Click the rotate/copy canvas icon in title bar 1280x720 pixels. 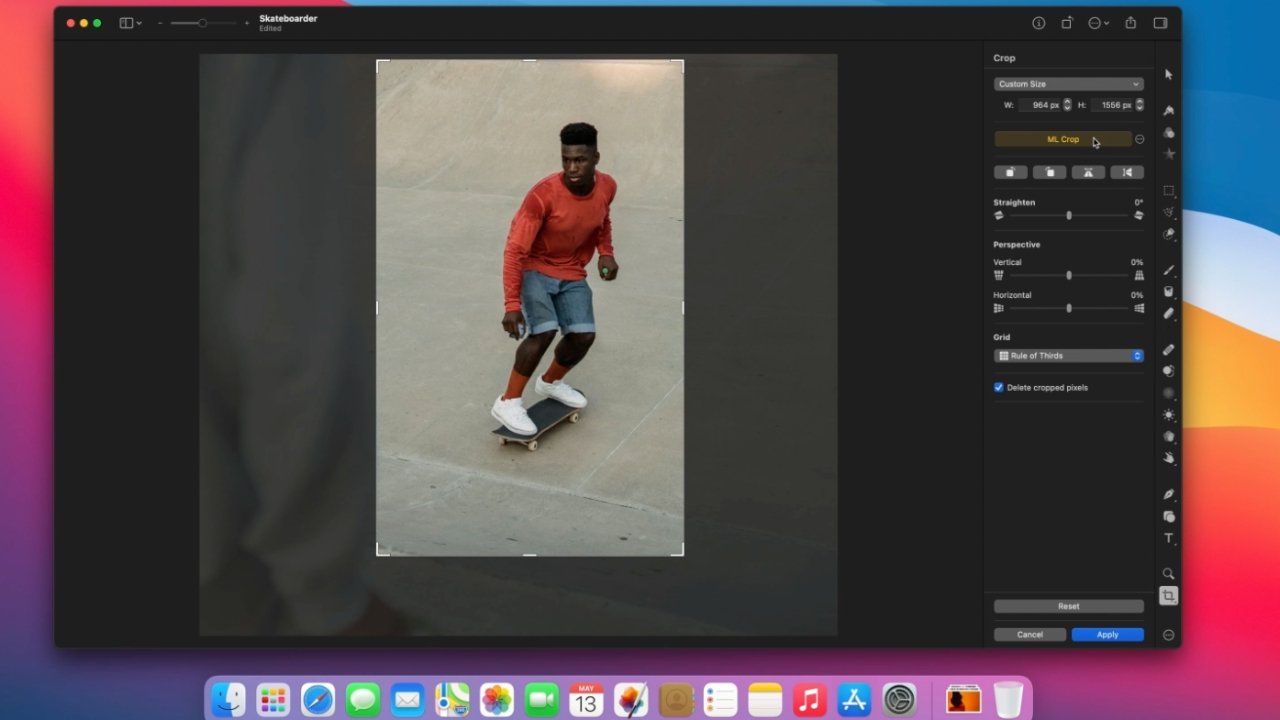(x=1067, y=23)
